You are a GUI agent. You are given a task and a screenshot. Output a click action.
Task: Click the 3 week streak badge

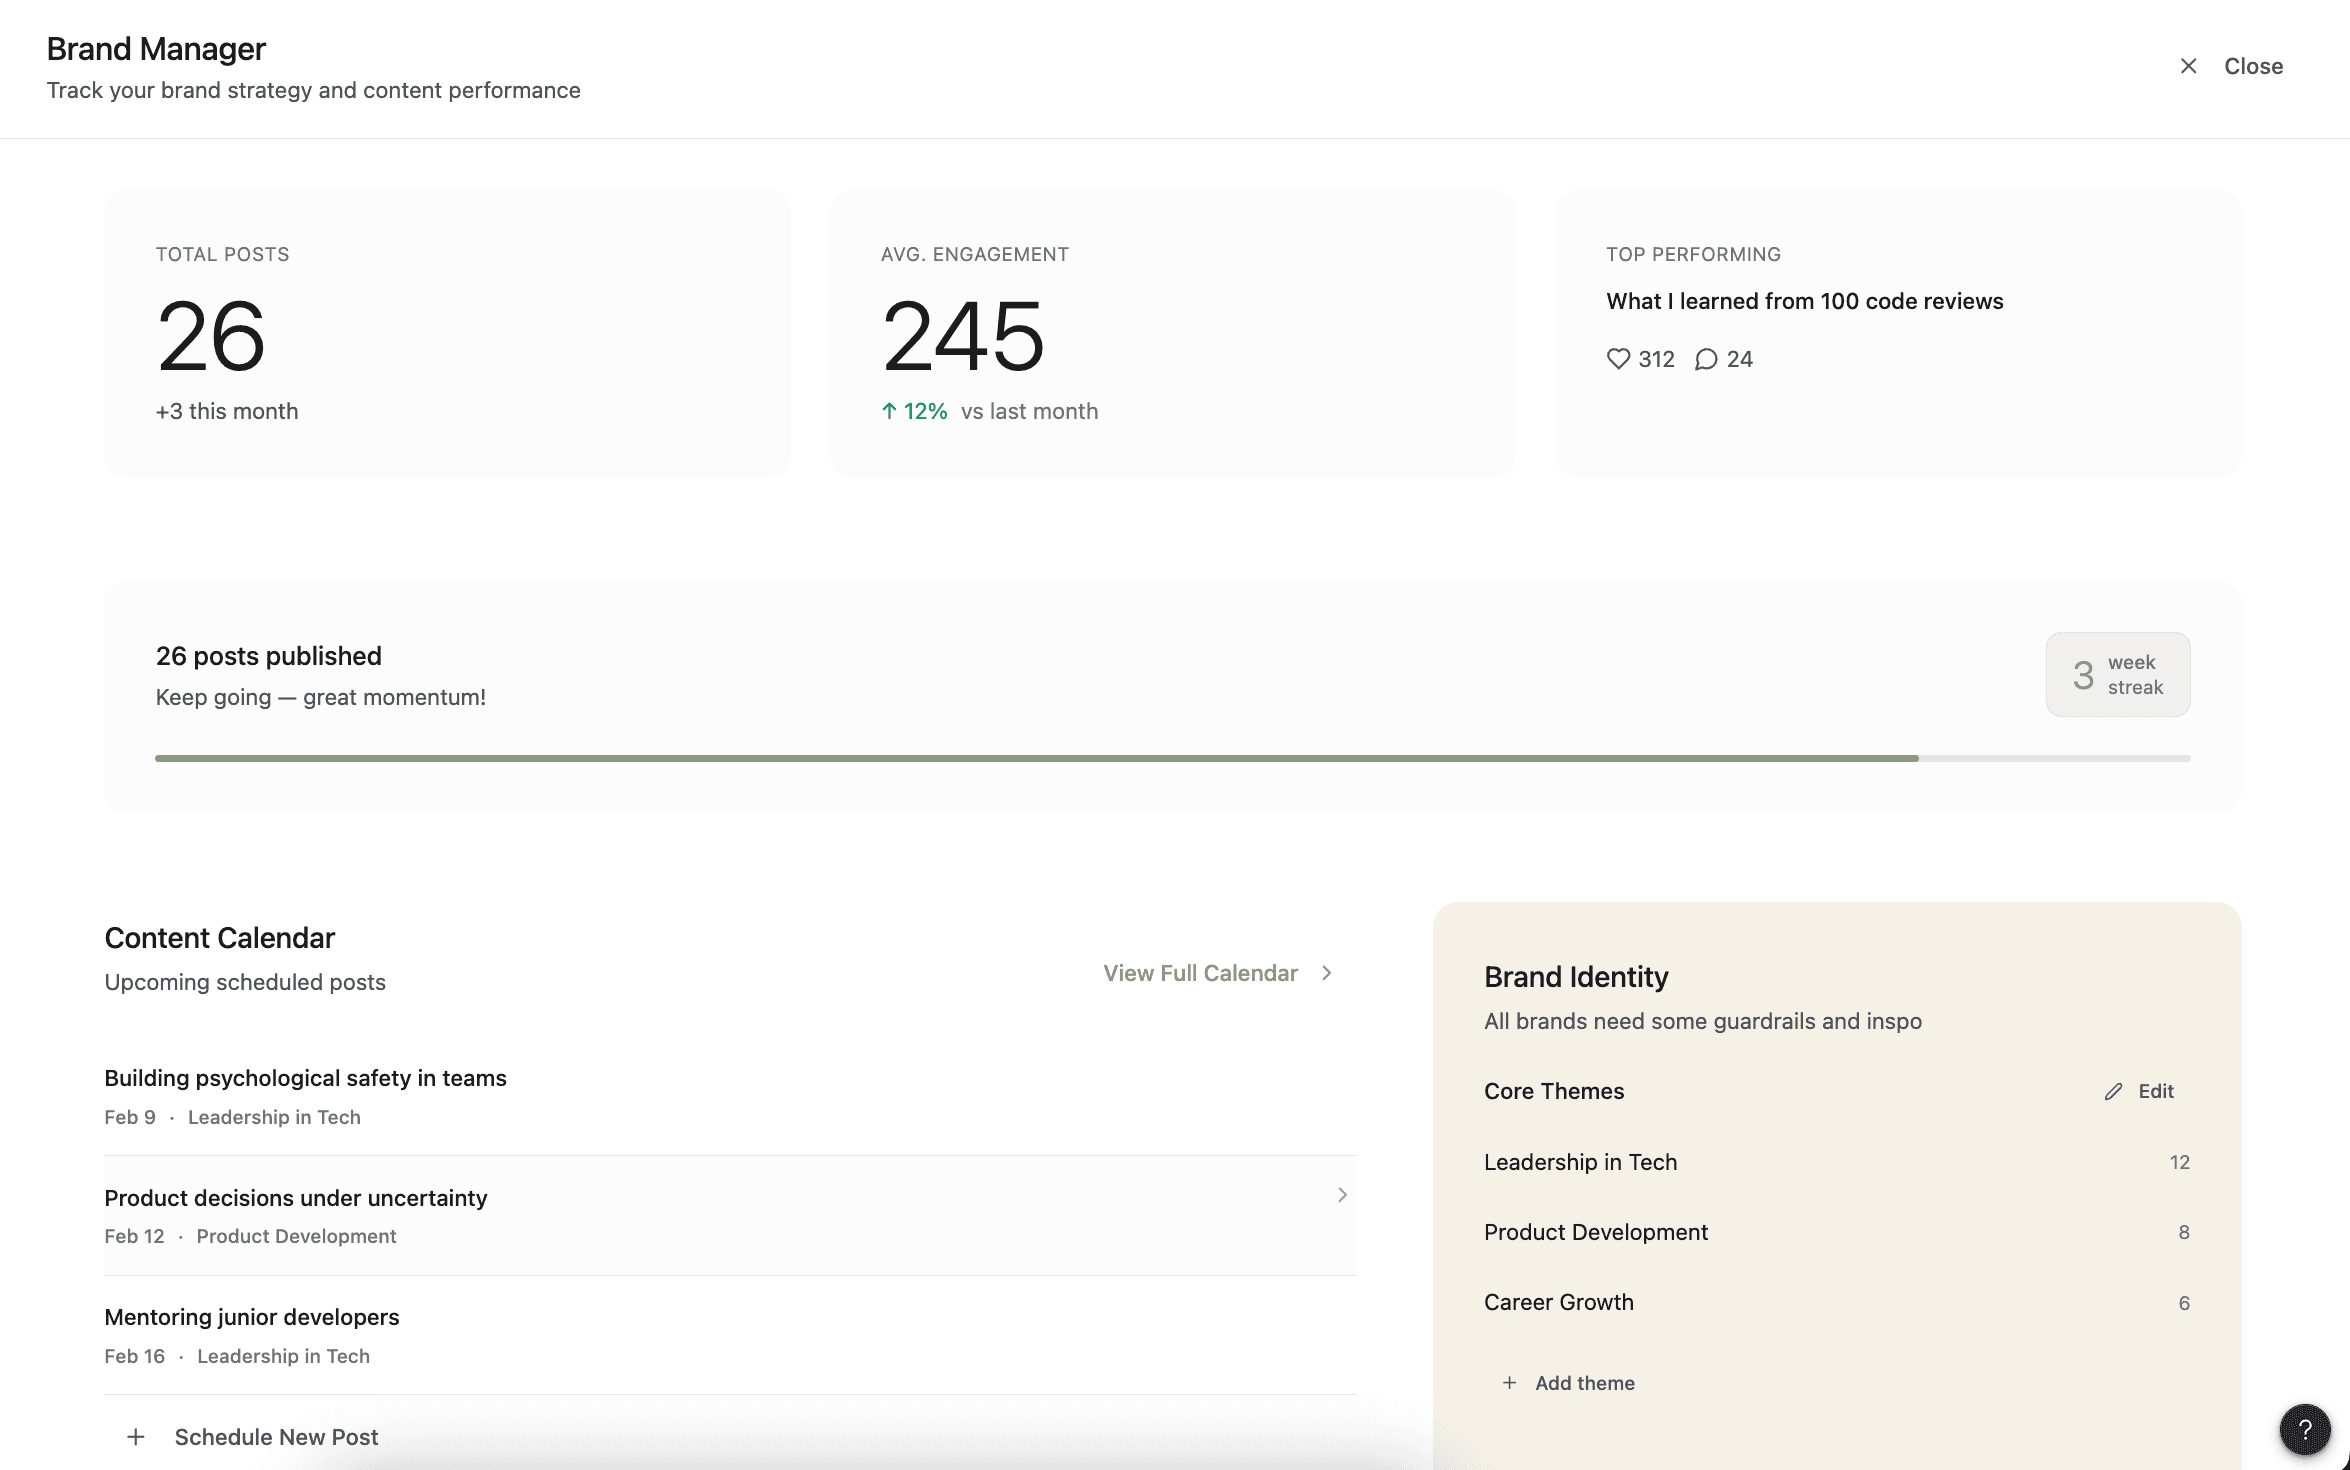(2117, 674)
